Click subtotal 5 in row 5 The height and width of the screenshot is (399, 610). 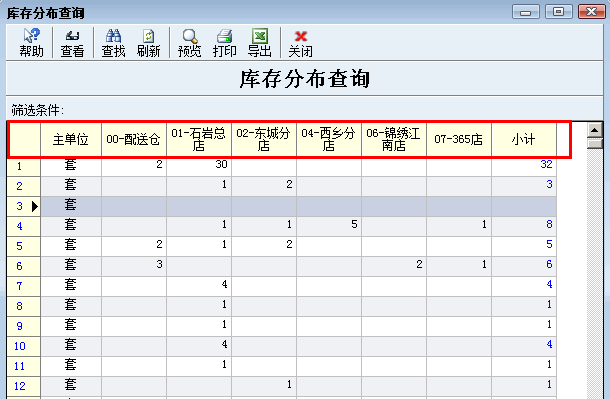549,244
